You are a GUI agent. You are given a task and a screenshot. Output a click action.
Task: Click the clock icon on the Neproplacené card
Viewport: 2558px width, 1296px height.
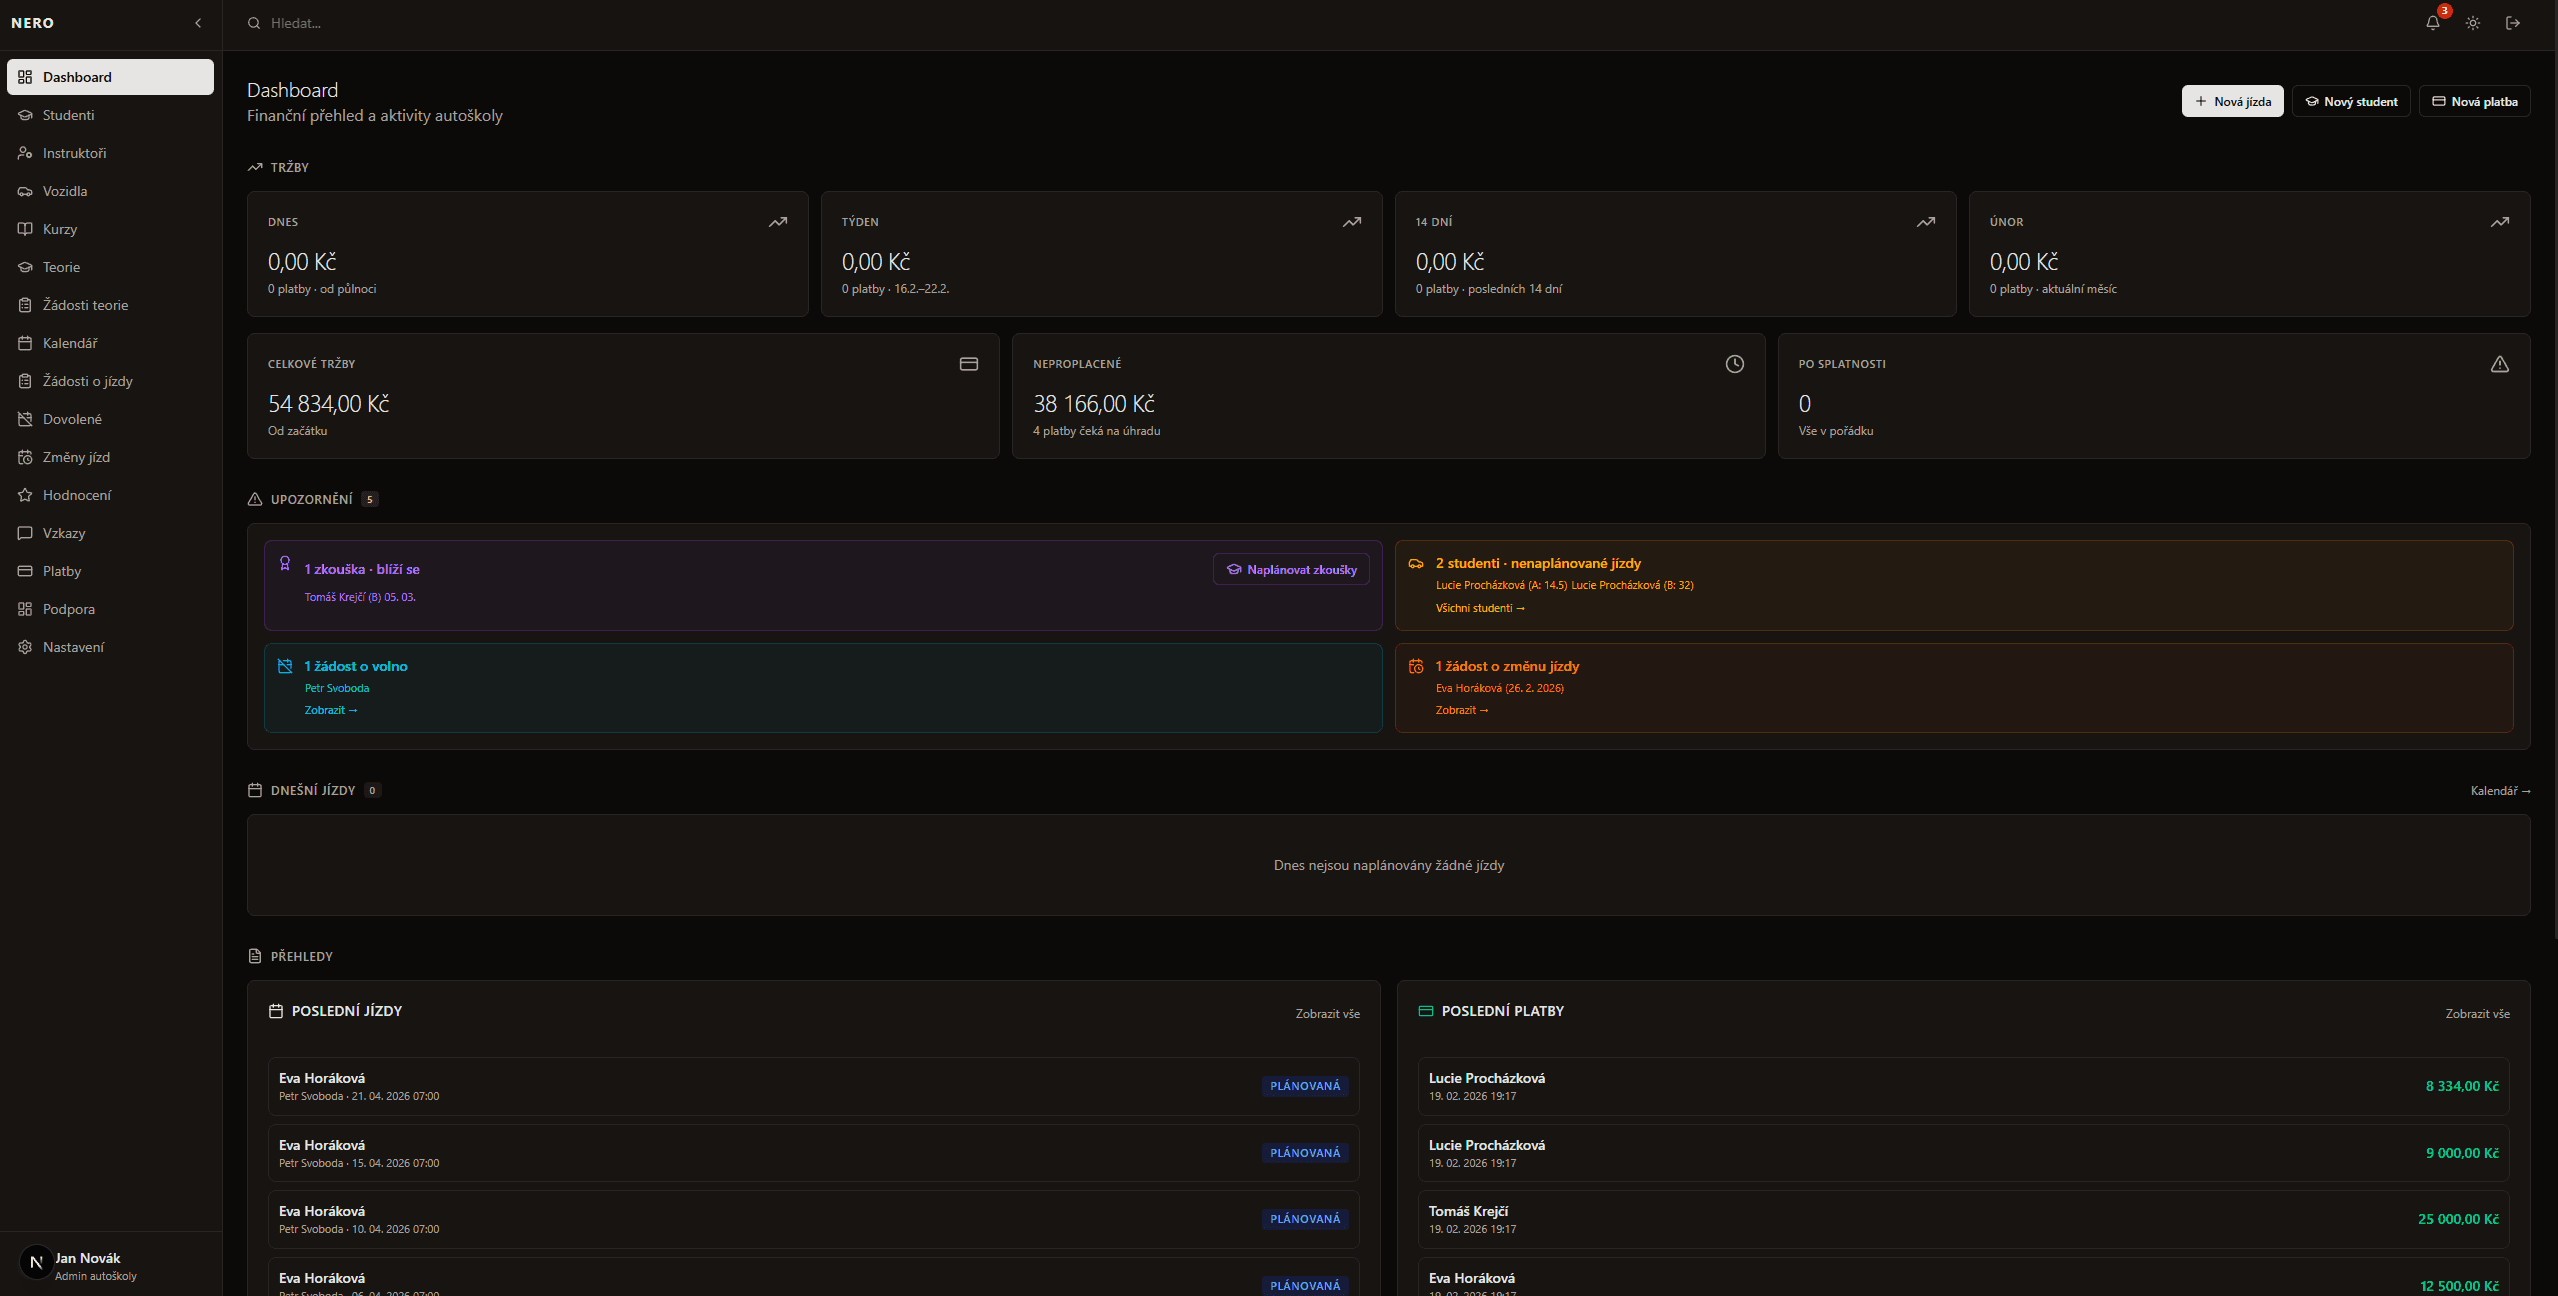1734,364
